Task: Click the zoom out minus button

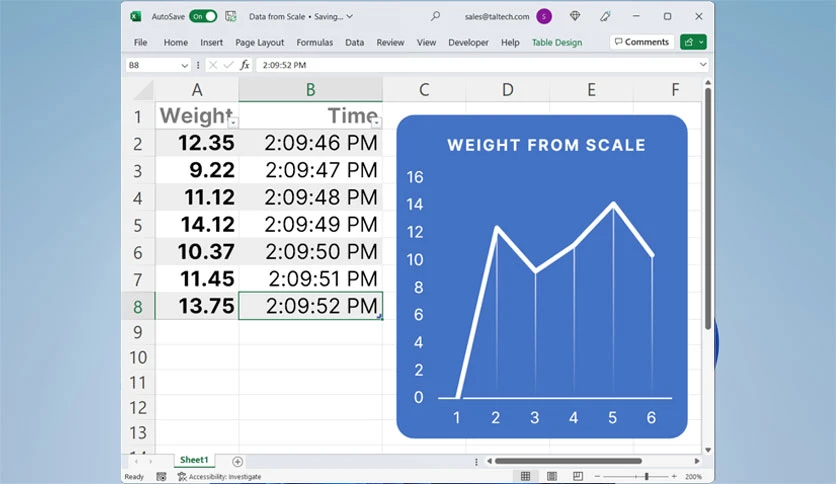Action: pos(598,476)
